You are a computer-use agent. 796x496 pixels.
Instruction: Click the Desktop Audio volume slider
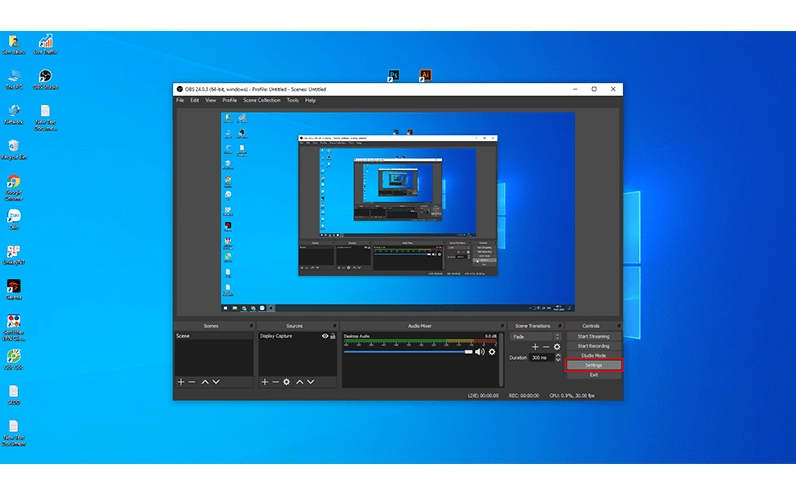point(408,352)
